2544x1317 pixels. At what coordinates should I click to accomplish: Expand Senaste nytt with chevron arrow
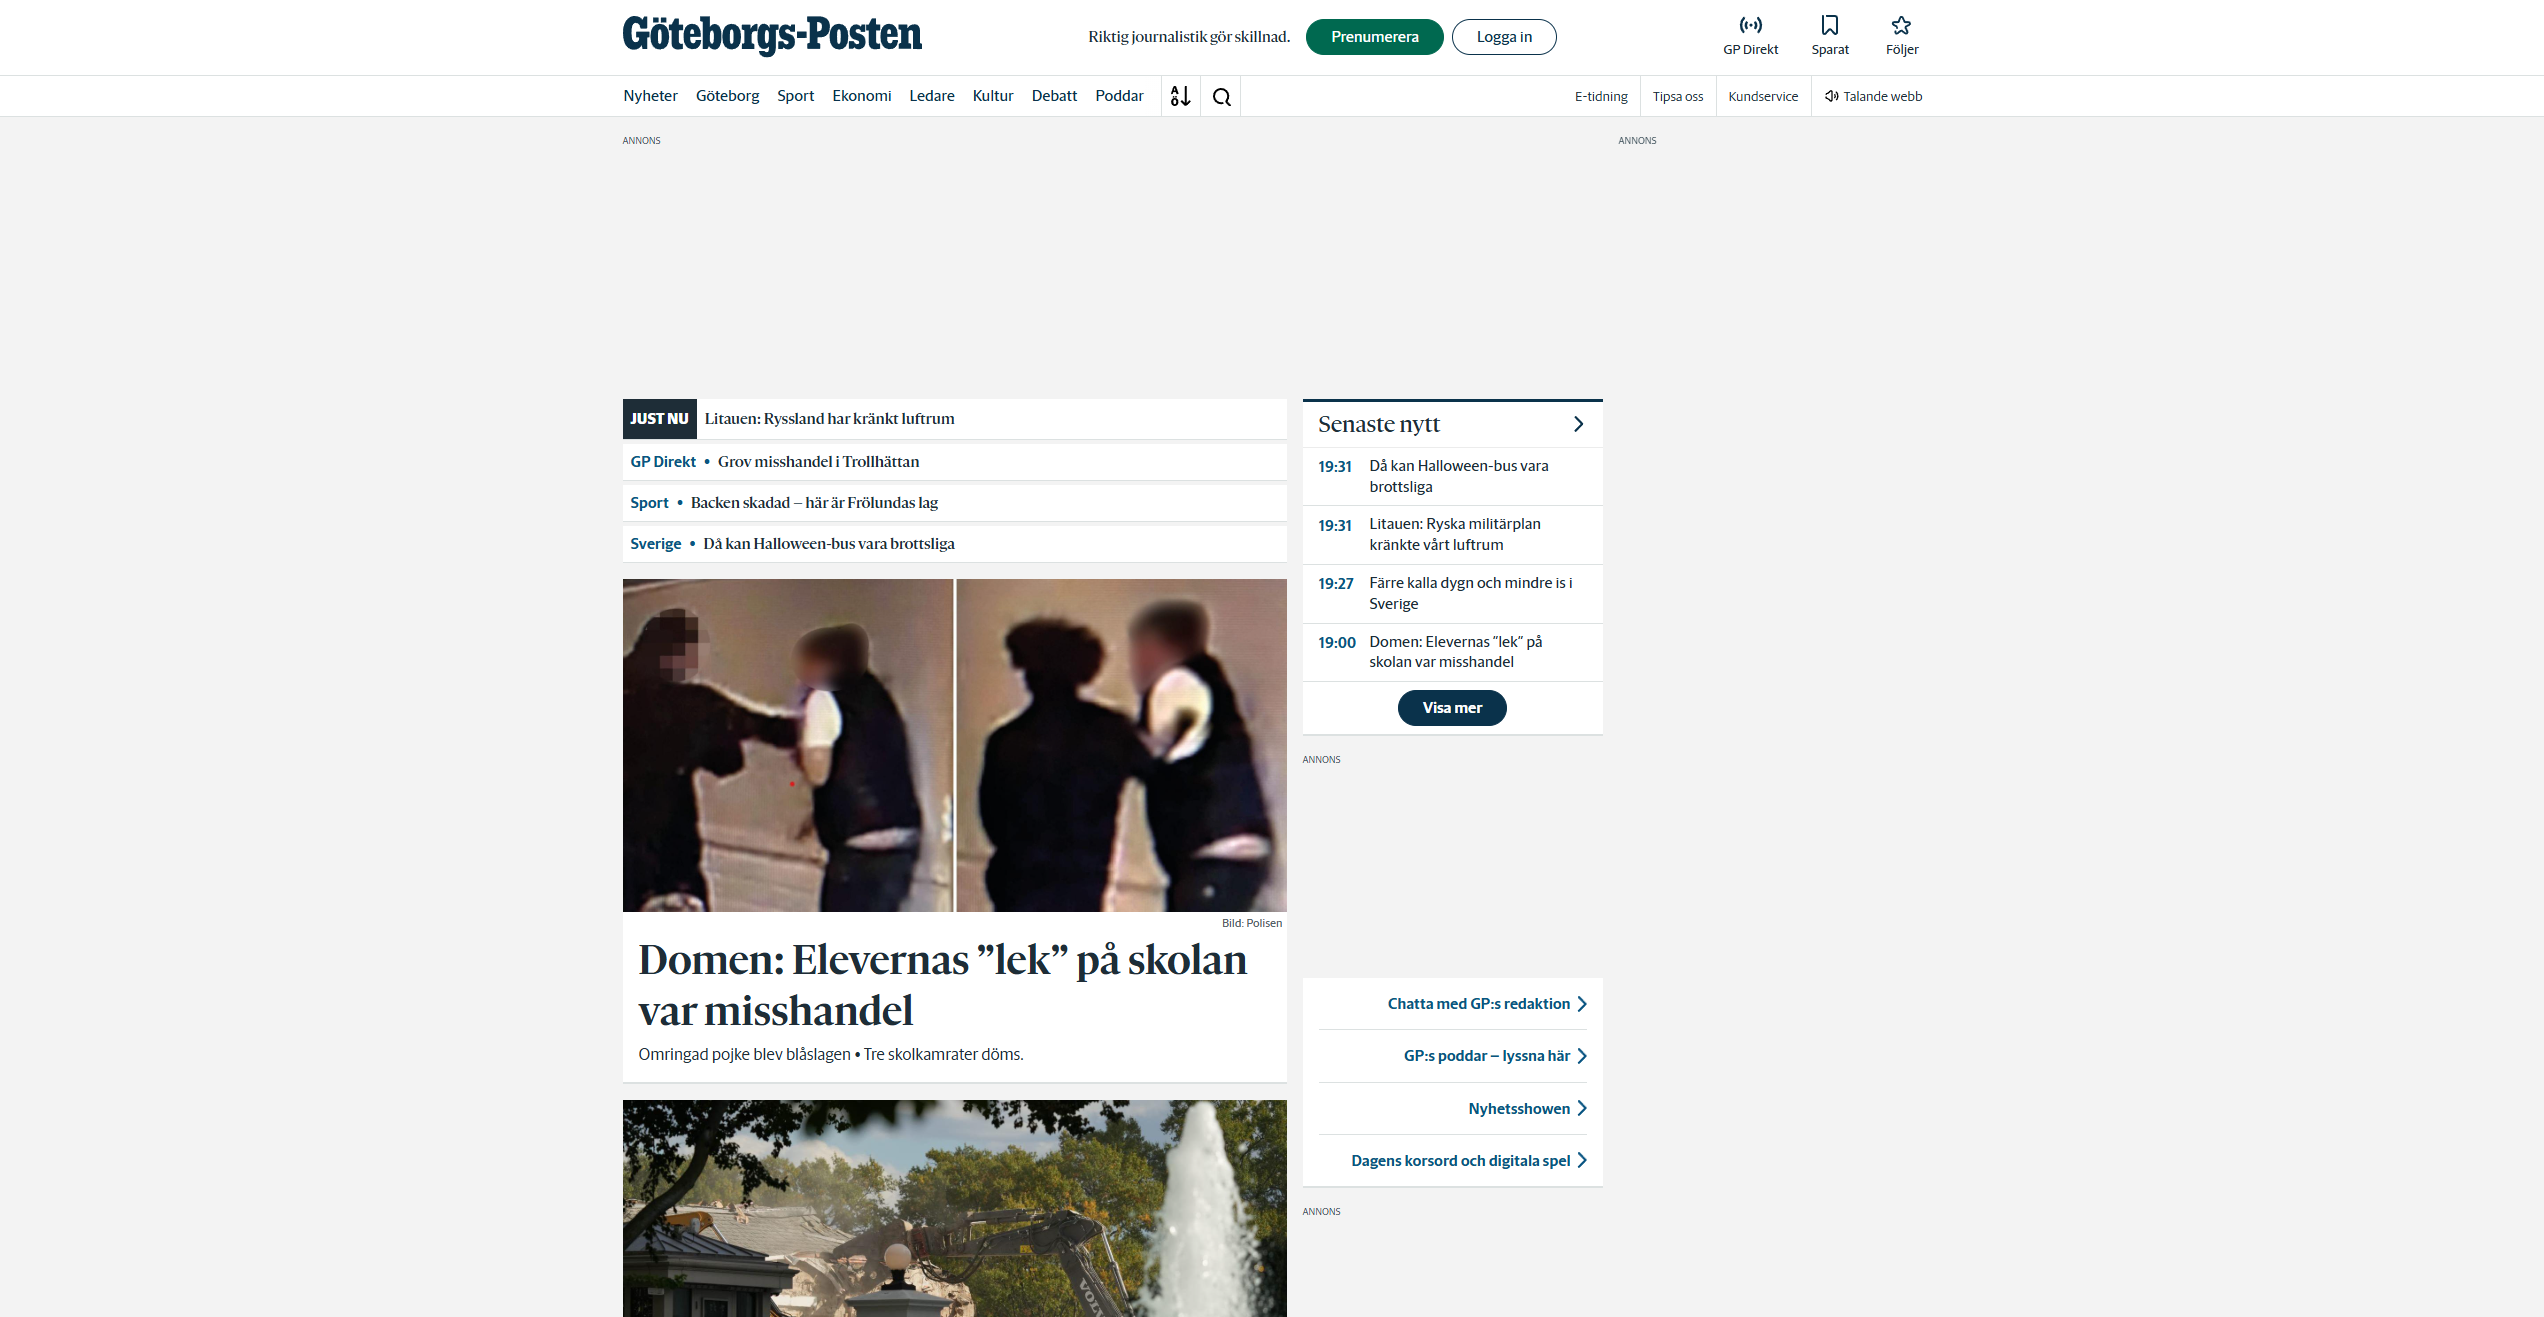1578,424
